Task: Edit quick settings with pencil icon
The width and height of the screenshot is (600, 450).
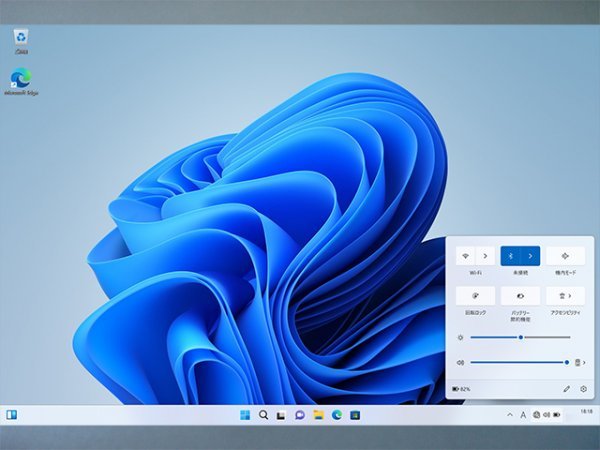Action: click(566, 389)
